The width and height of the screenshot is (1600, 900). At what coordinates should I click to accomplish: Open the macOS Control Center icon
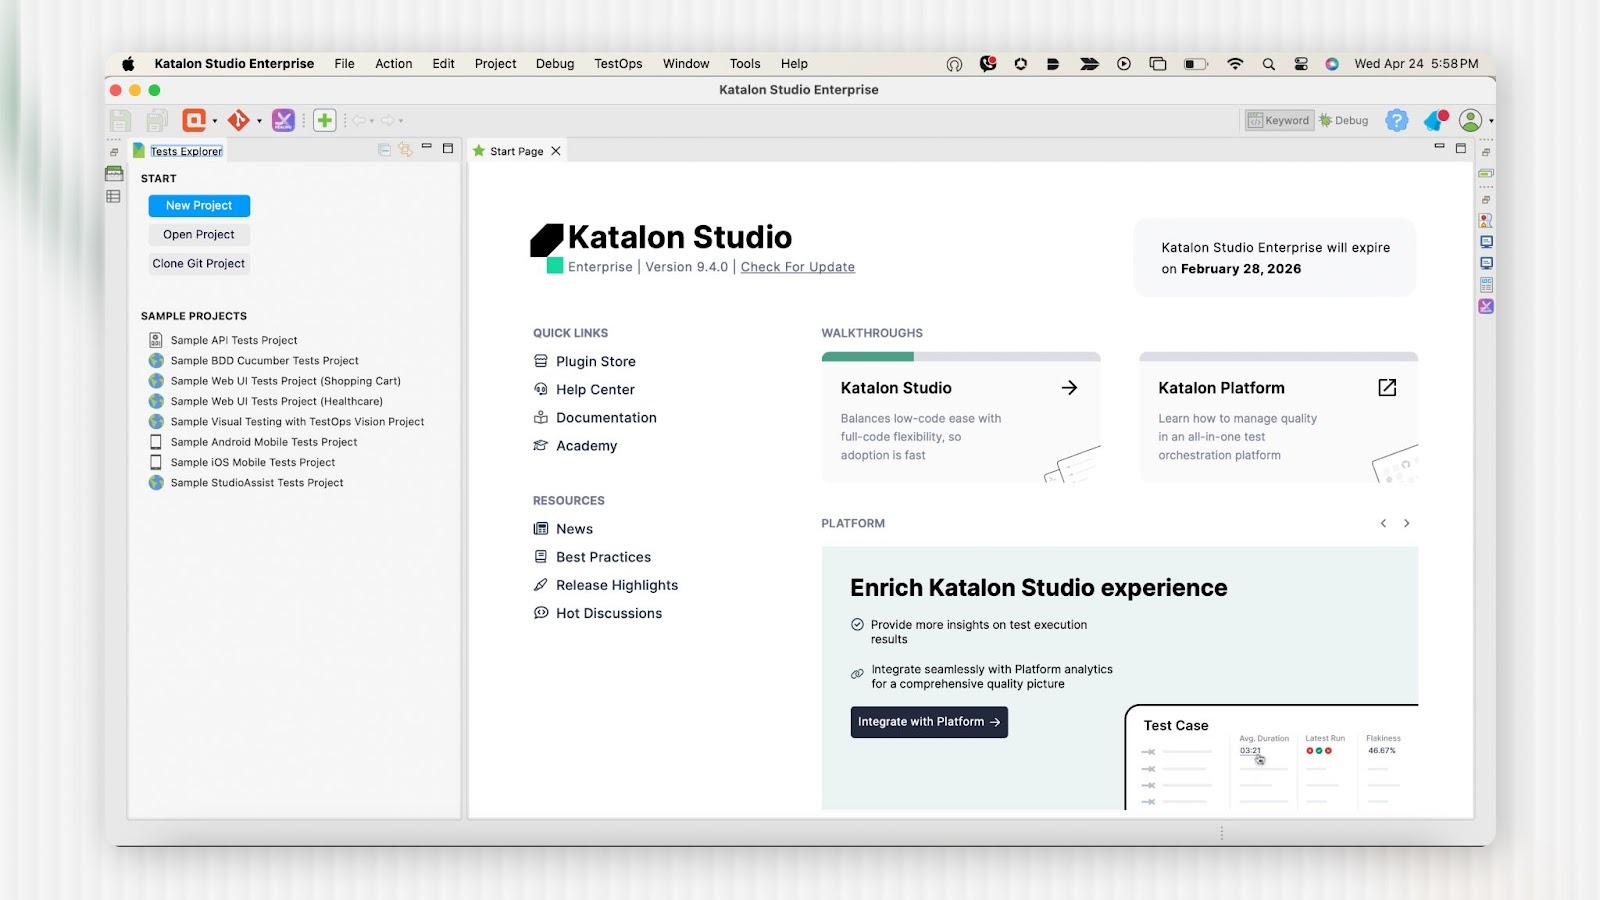(x=1301, y=64)
